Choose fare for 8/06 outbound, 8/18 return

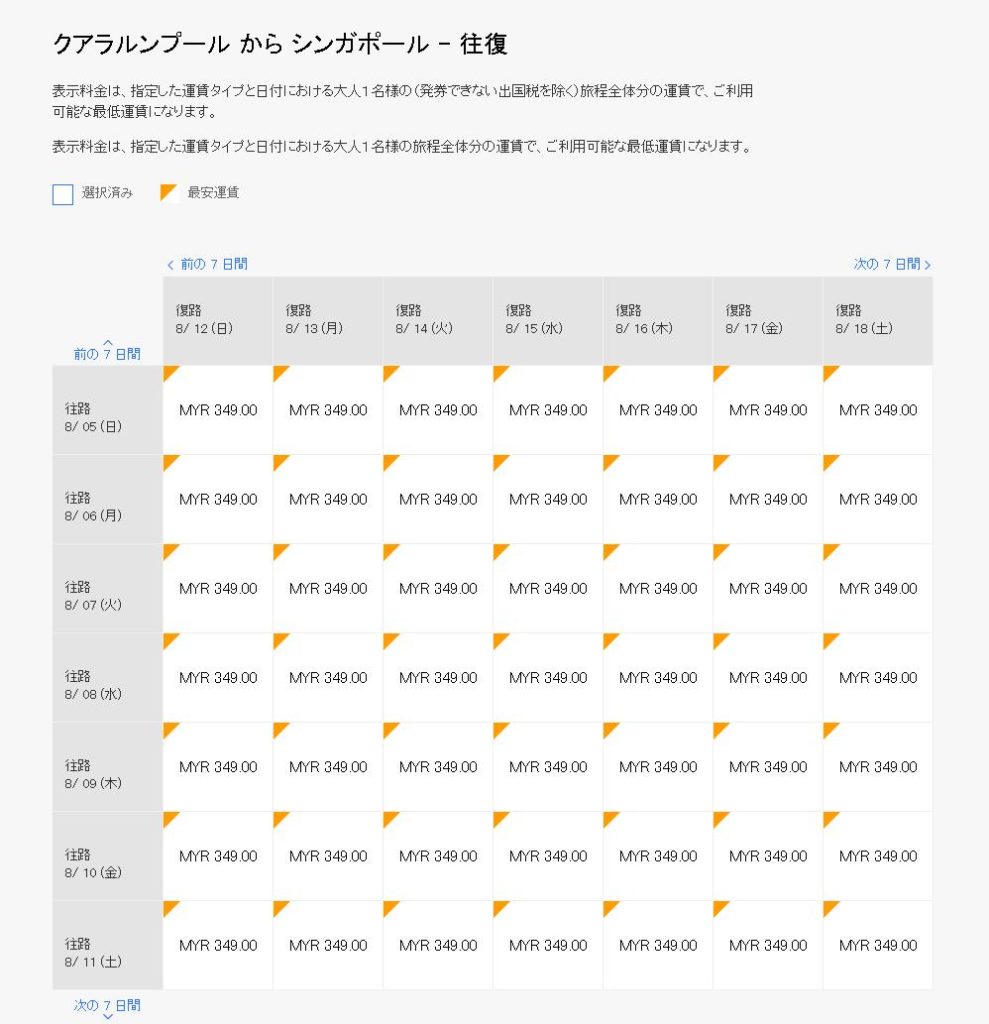pos(878,500)
